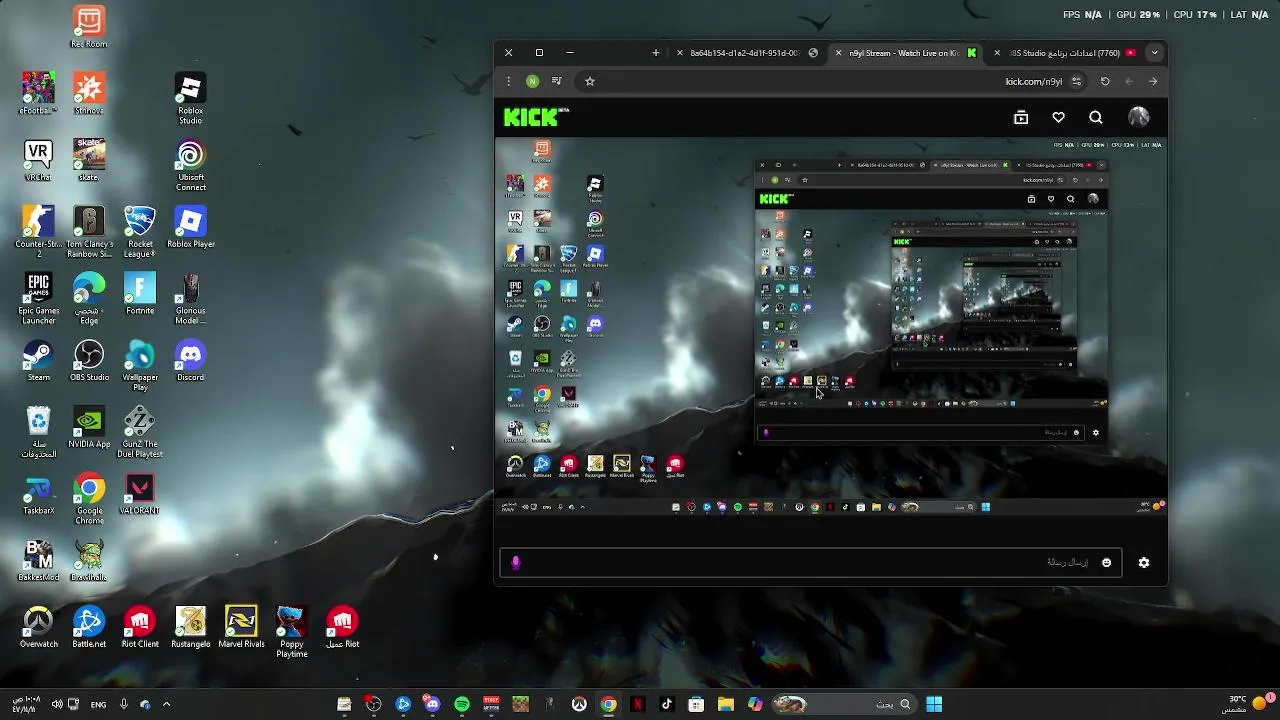
Task: Expand the system tray hidden icons
Action: tap(166, 704)
